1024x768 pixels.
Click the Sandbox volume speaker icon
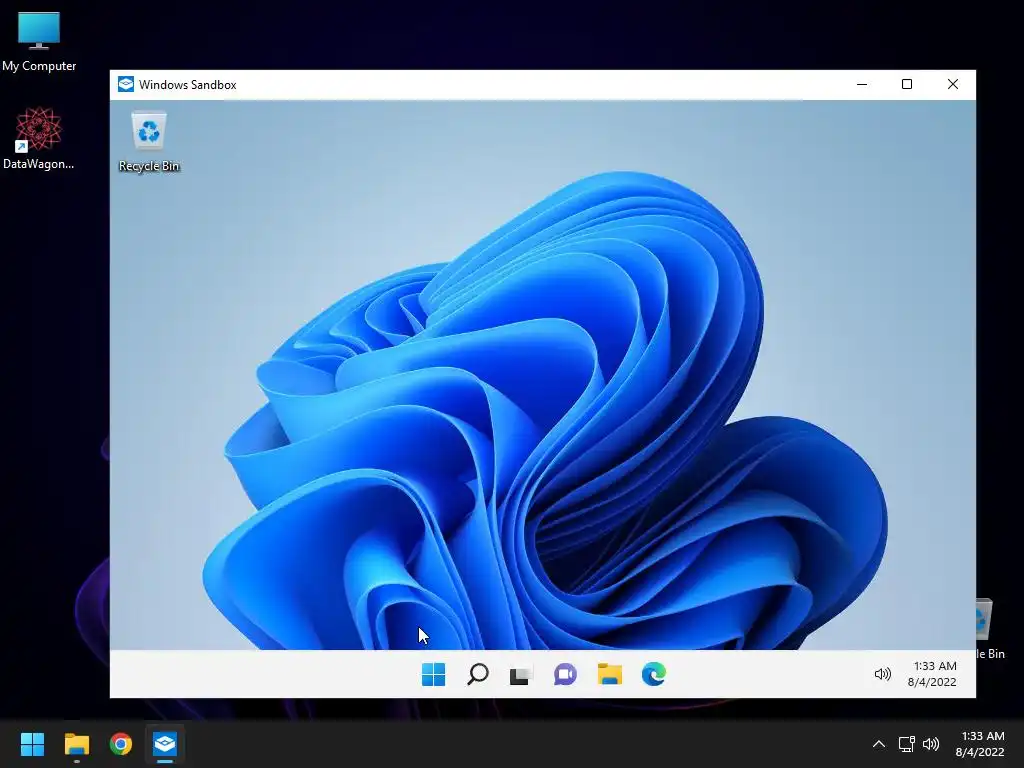pyautogui.click(x=882, y=674)
